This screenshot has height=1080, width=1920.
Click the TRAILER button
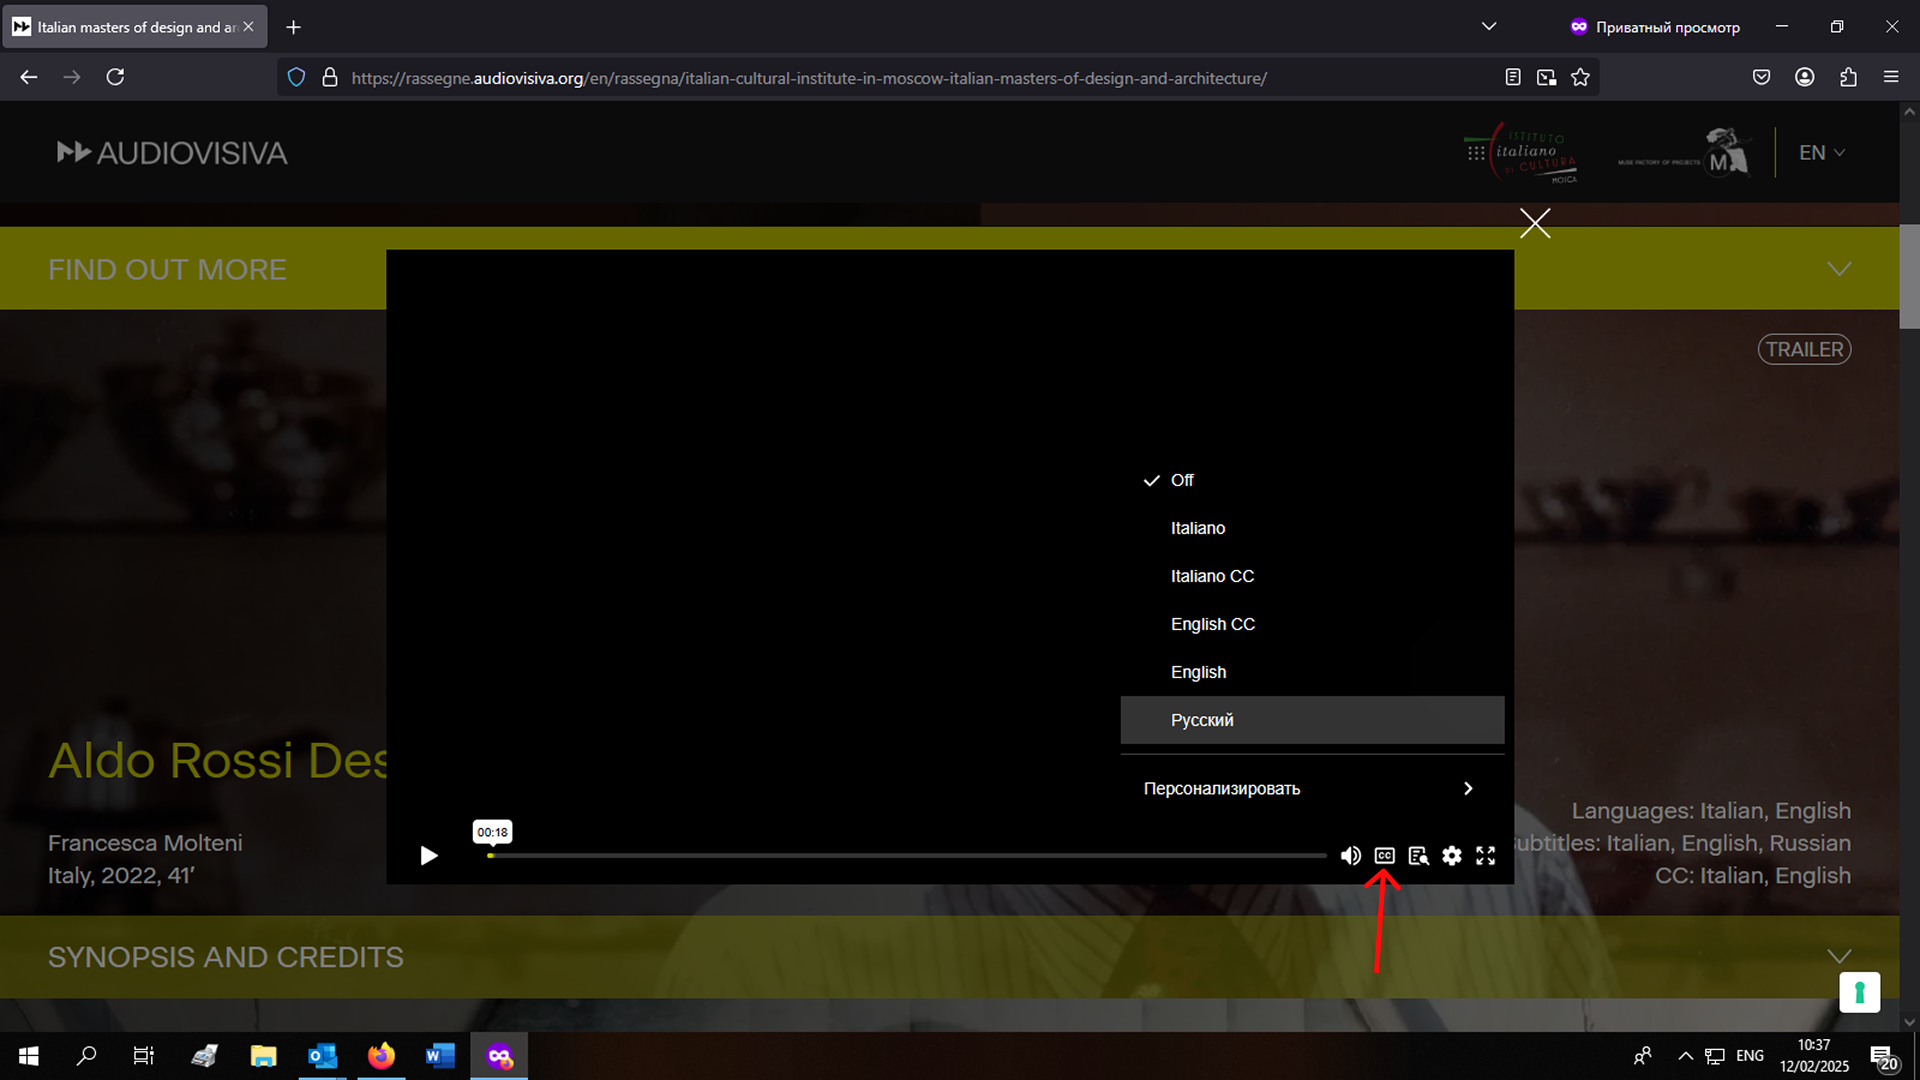[1804, 350]
